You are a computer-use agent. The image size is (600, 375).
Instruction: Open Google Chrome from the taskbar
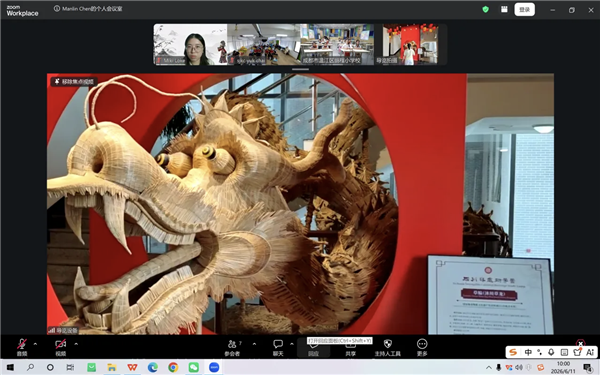173,367
